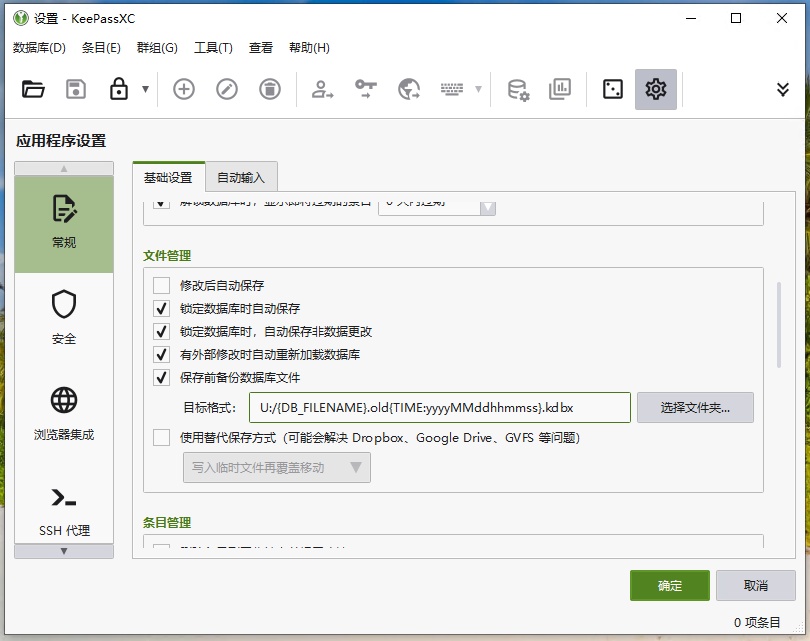Open the password generator dice icon

[612, 89]
